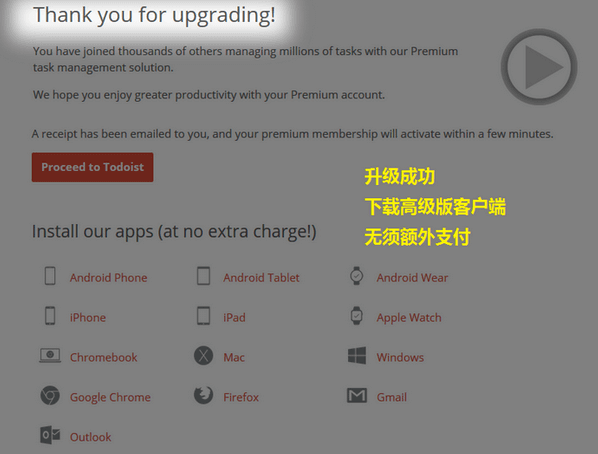Click the Firefox logo icon

coord(203,395)
